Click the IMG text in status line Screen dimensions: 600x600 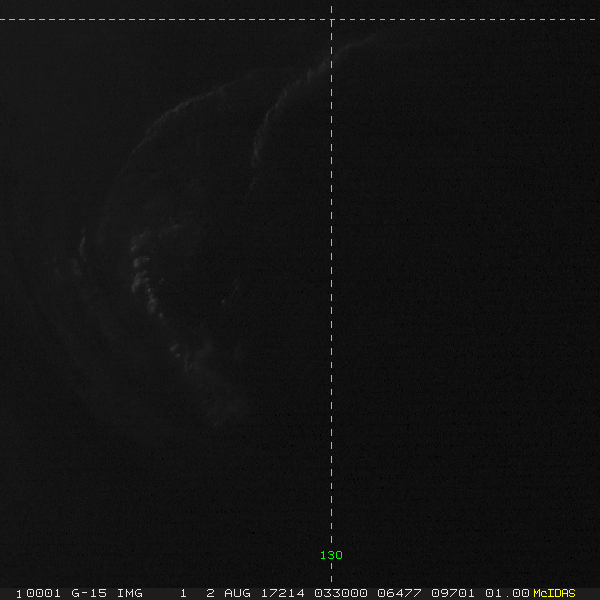coord(129,593)
